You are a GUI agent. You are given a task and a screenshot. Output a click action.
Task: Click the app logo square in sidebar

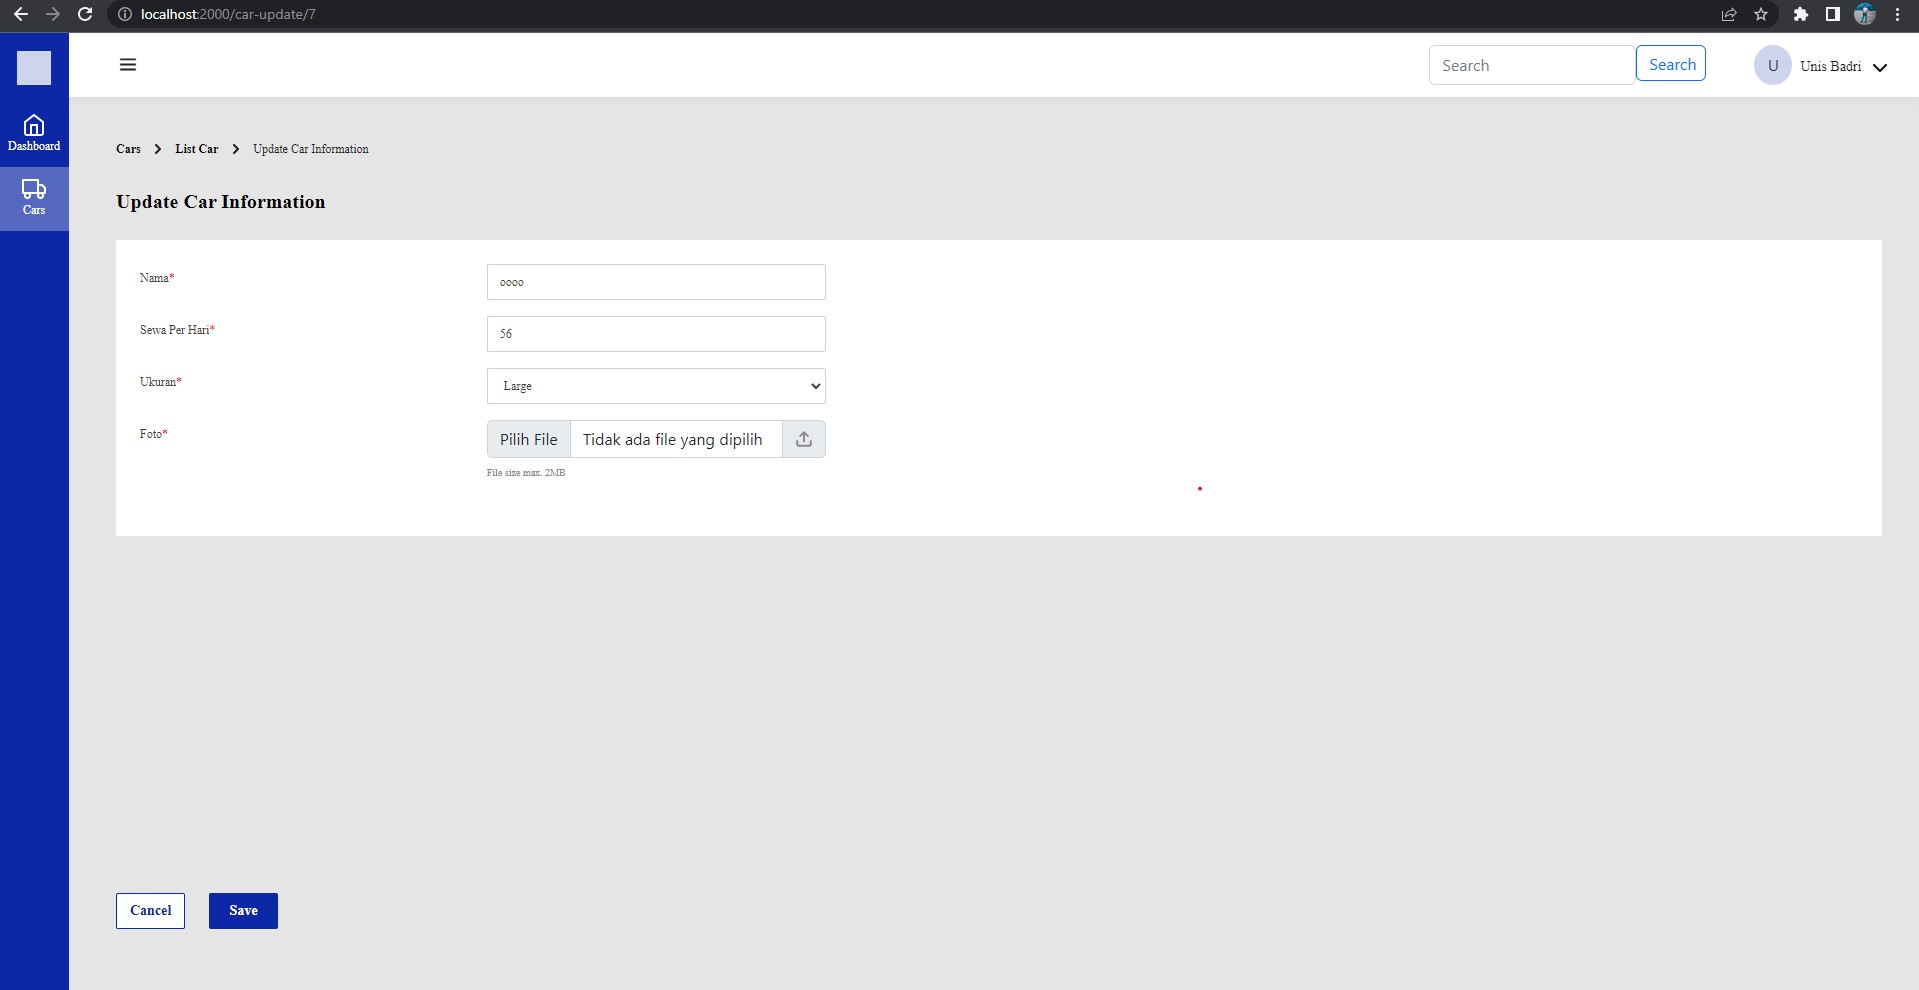pyautogui.click(x=34, y=67)
